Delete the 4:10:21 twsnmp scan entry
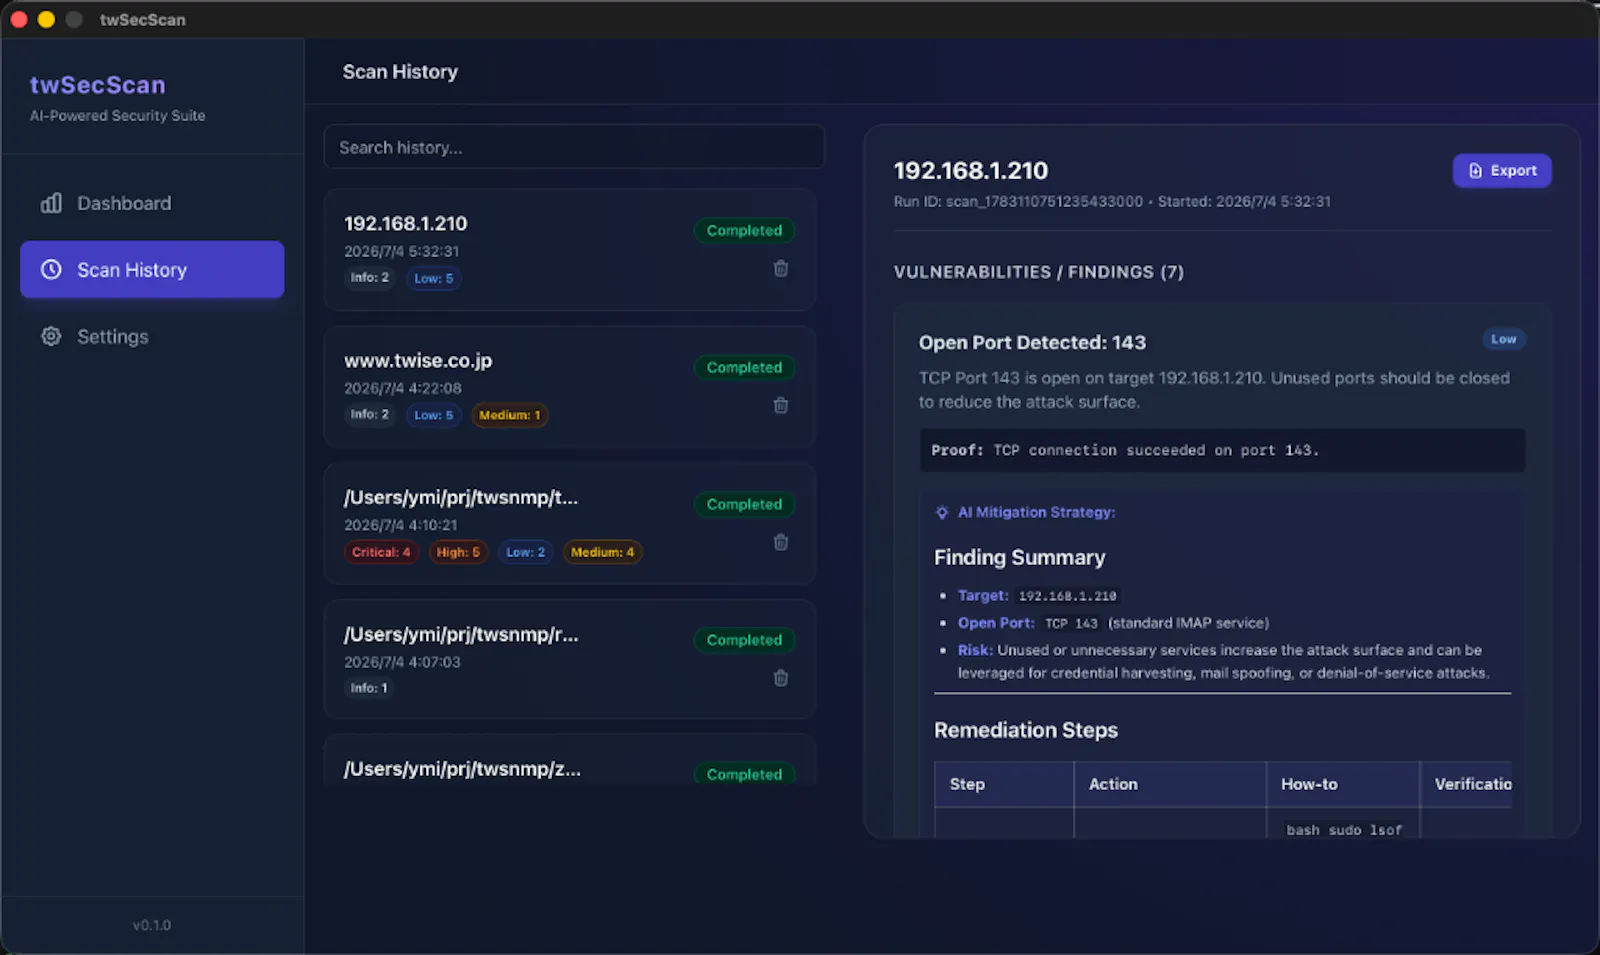 pos(781,542)
